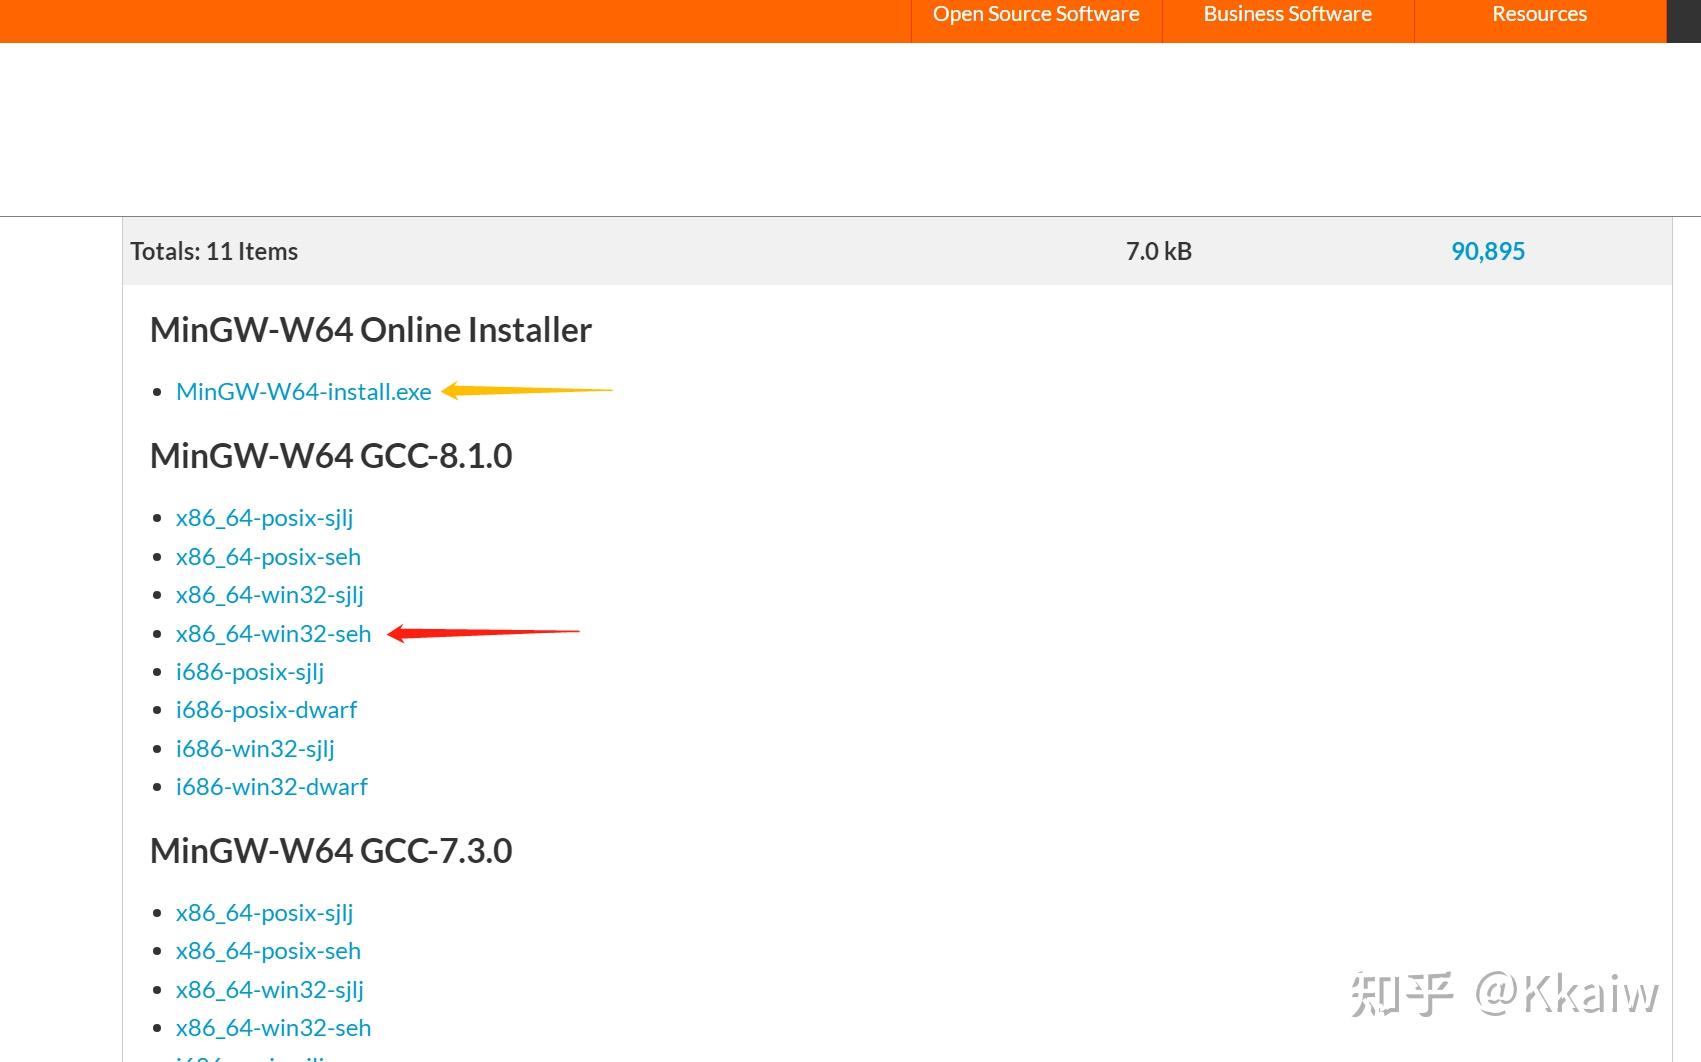
Task: Open x86_64-posix-sjlj under GCC-7.3.0
Action: pos(265,913)
